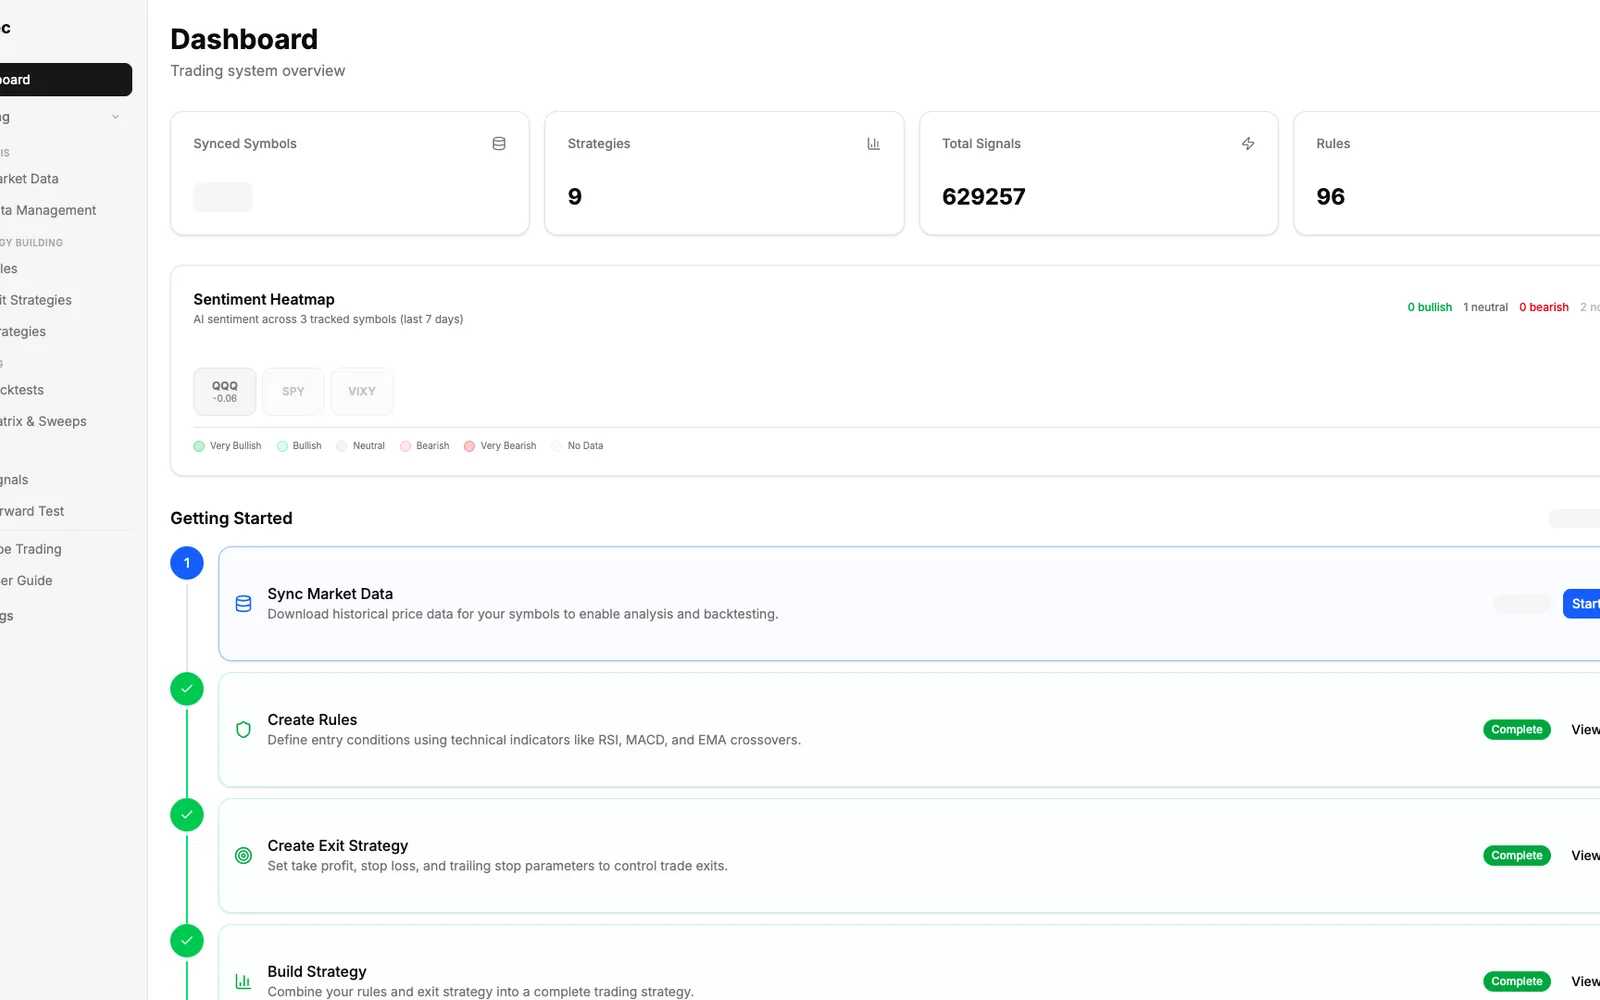The width and height of the screenshot is (1600, 1000).
Task: Click the Complete badge on Create Exit Strategy
Action: [x=1517, y=856]
